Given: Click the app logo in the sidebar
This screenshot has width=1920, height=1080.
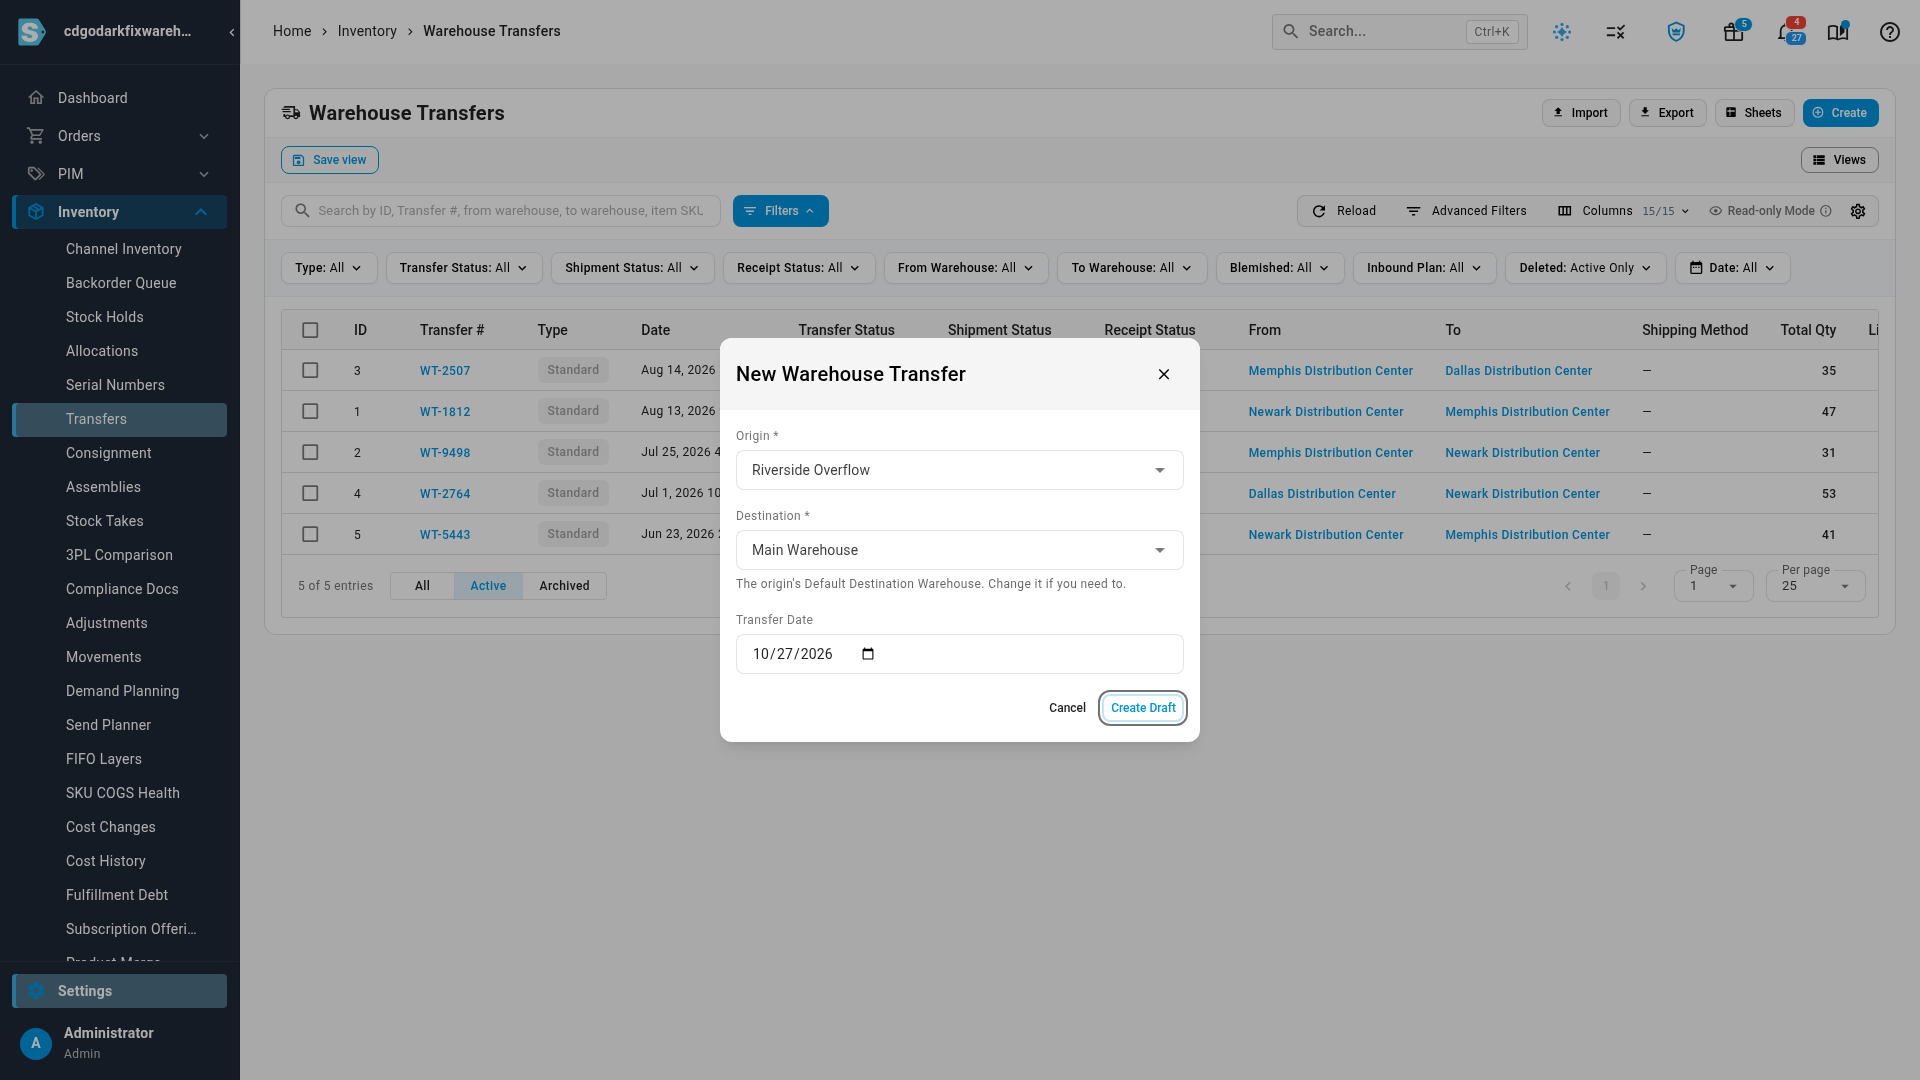Looking at the screenshot, I should point(32,32).
